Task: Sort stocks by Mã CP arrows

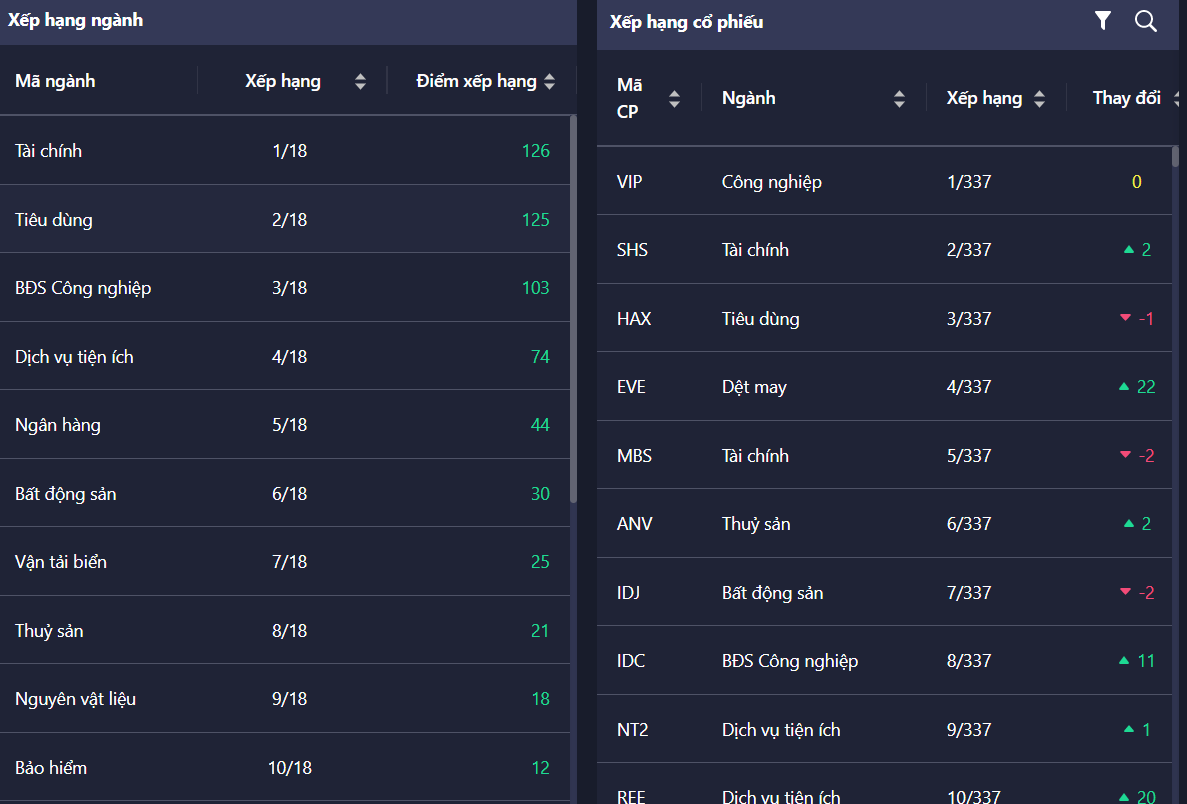Action: tap(674, 98)
